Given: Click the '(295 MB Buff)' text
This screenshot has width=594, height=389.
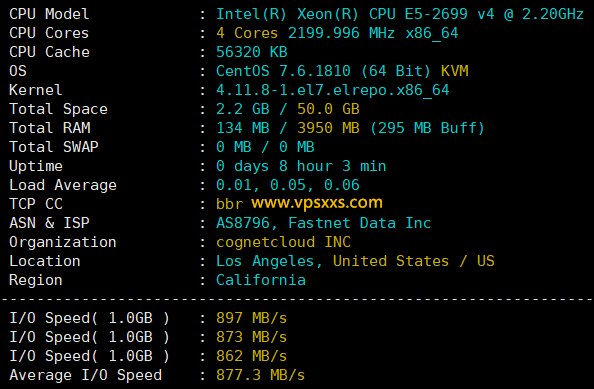Looking at the screenshot, I should (427, 128).
